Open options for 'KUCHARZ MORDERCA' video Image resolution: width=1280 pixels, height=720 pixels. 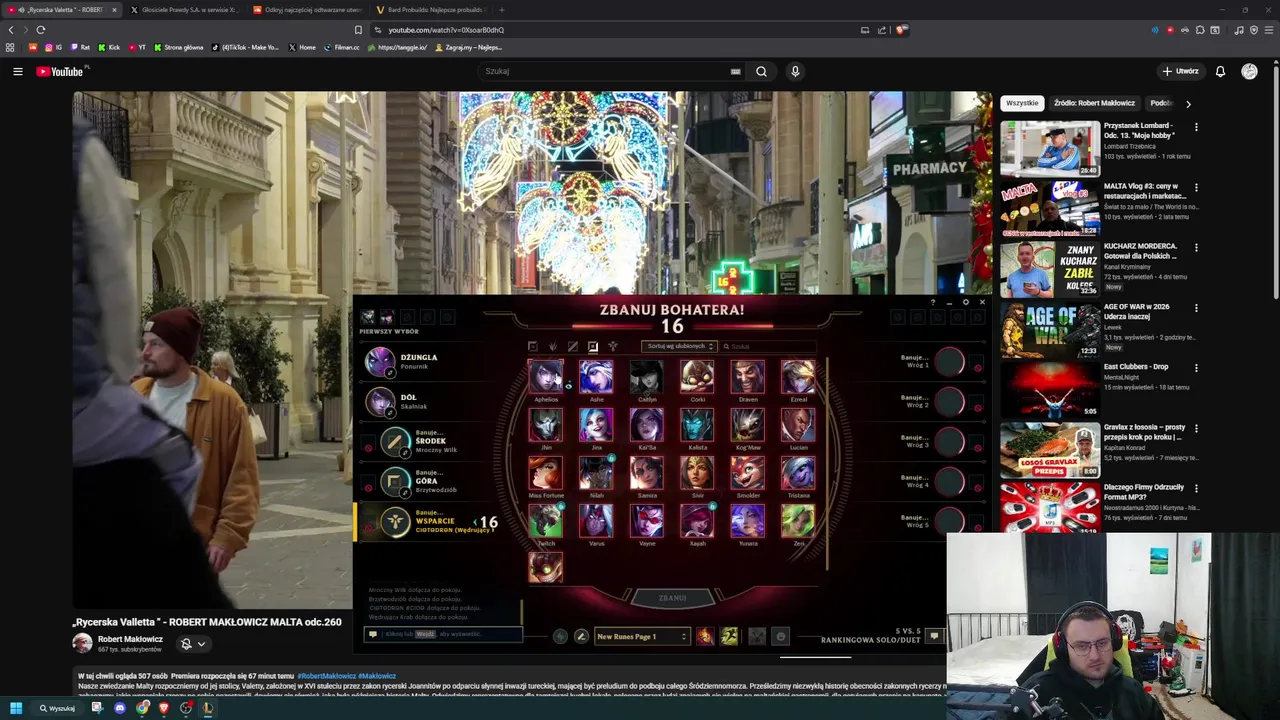pos(1196,247)
